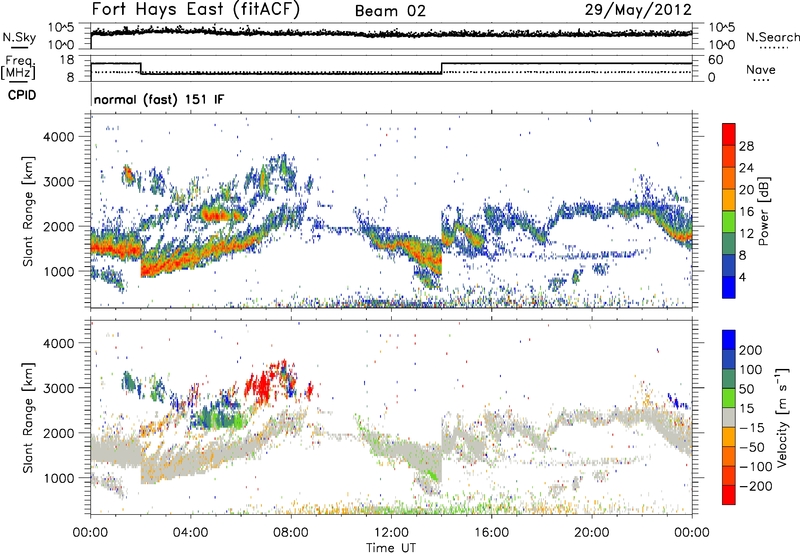Click the Velocity colorbar segment between 100 and 200
This screenshot has width=800, height=554.
point(729,360)
